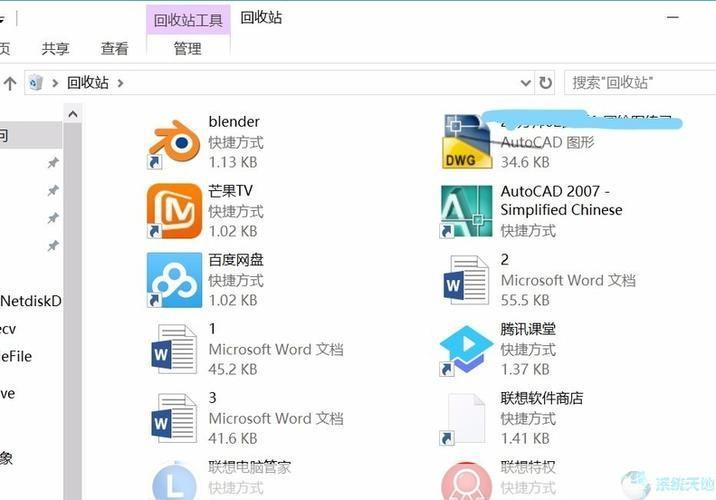The height and width of the screenshot is (500, 716).
Task: Click the 41.6 KB file size text
Action: click(233, 438)
